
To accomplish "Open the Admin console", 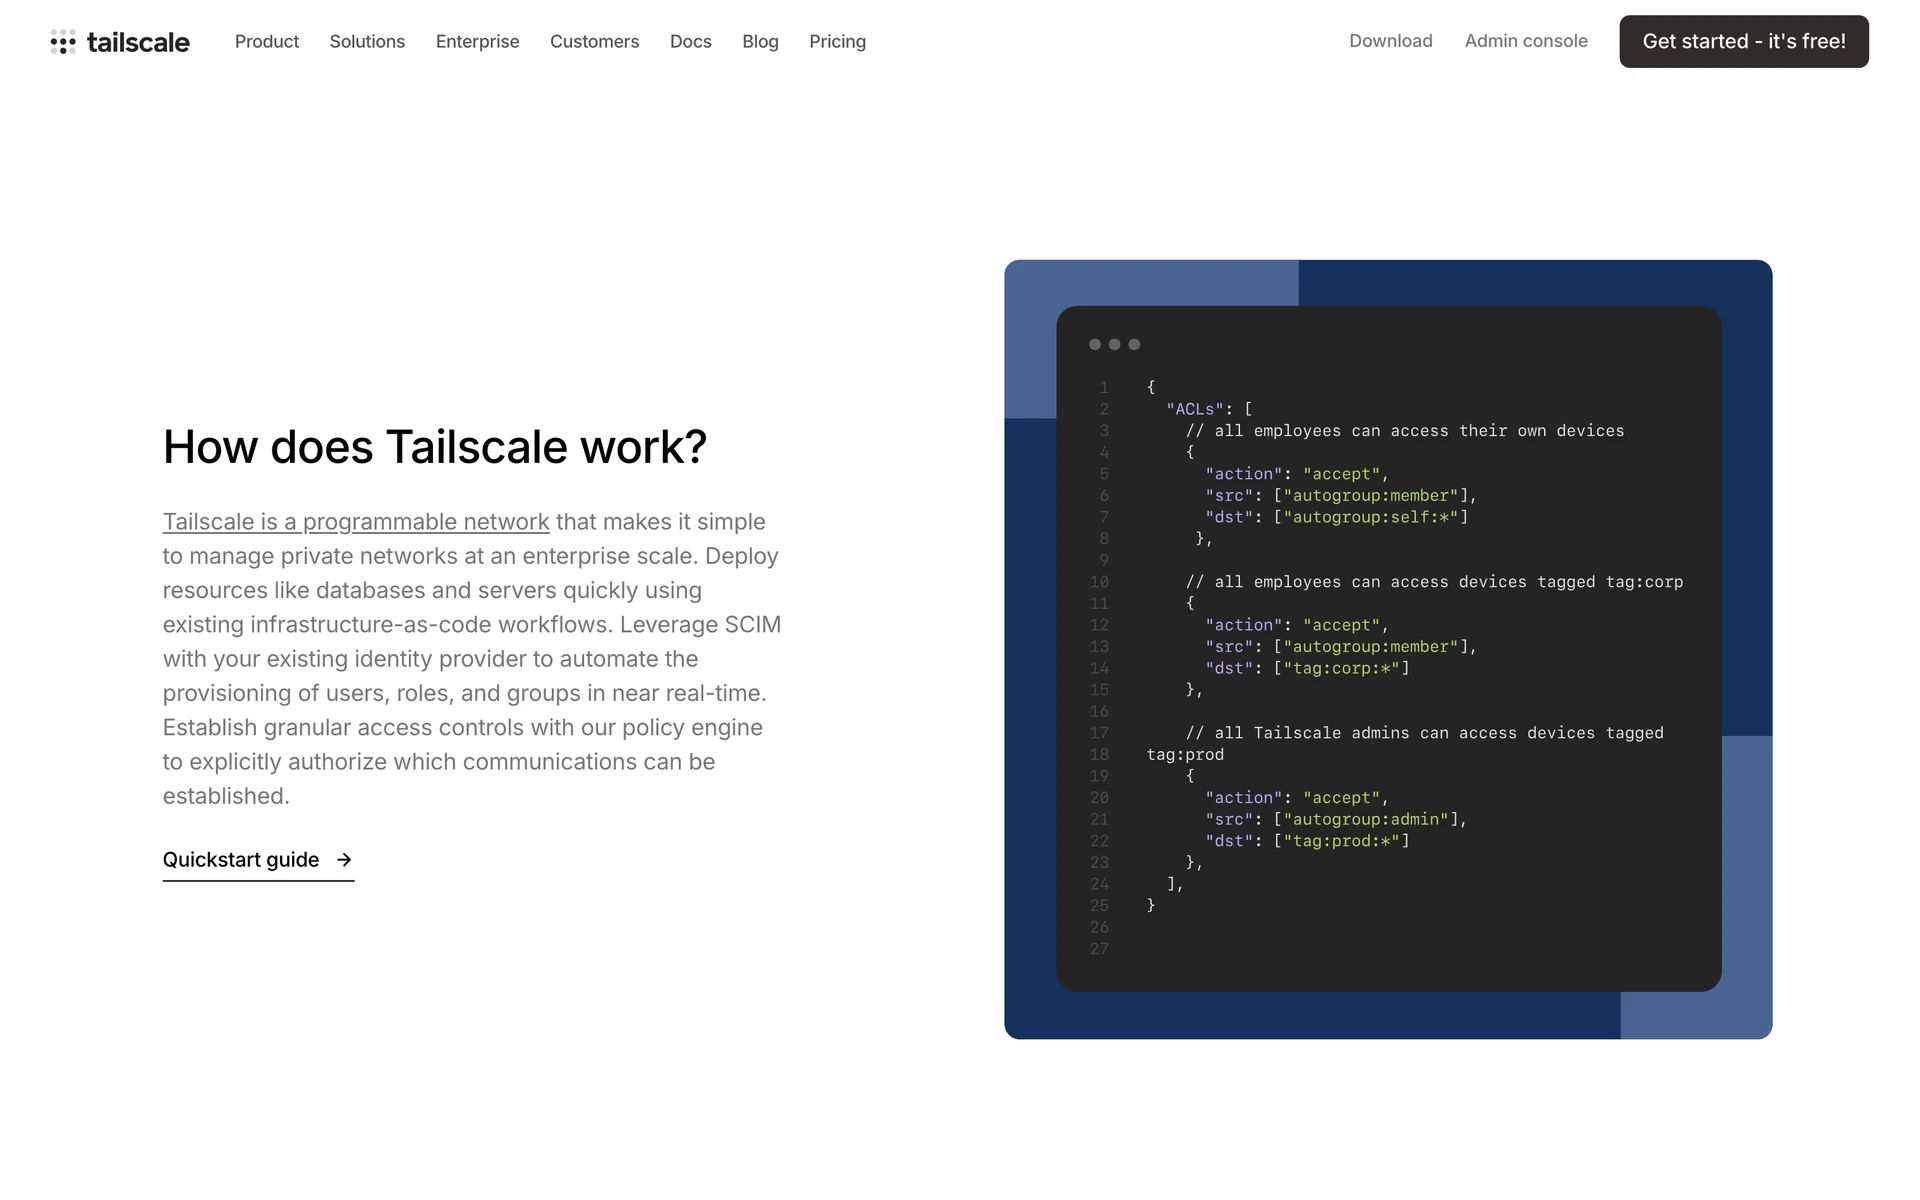I will click(1526, 41).
